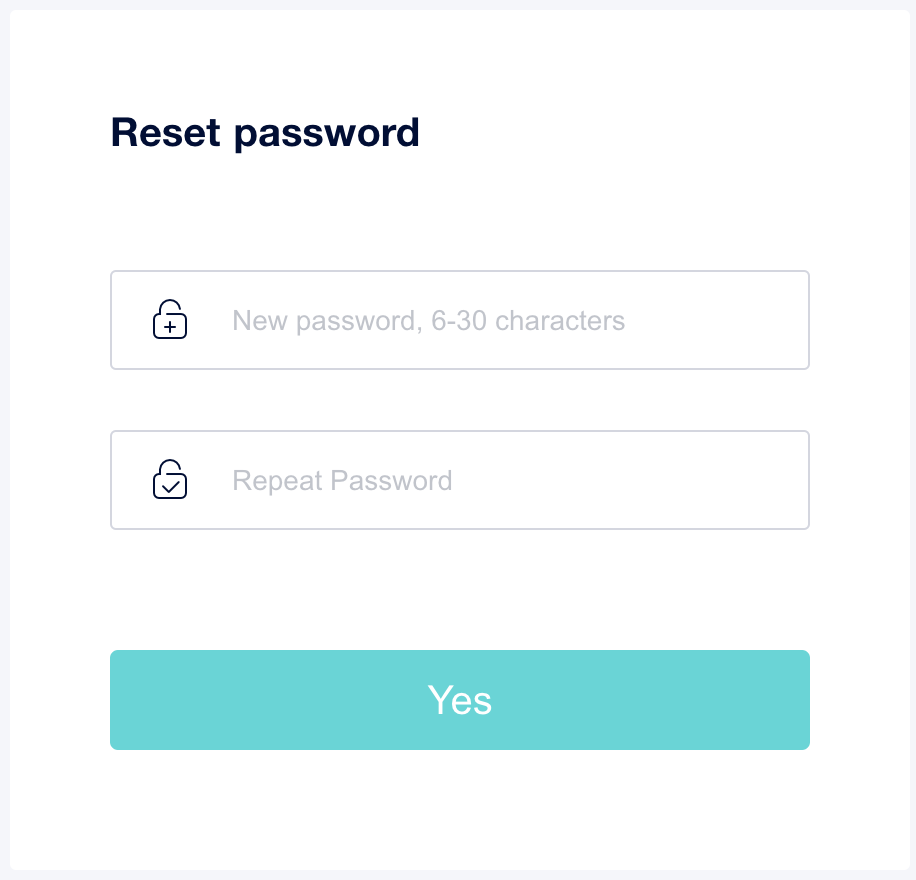
Task: Tap the open-lock icon in the top field
Action: (170, 320)
